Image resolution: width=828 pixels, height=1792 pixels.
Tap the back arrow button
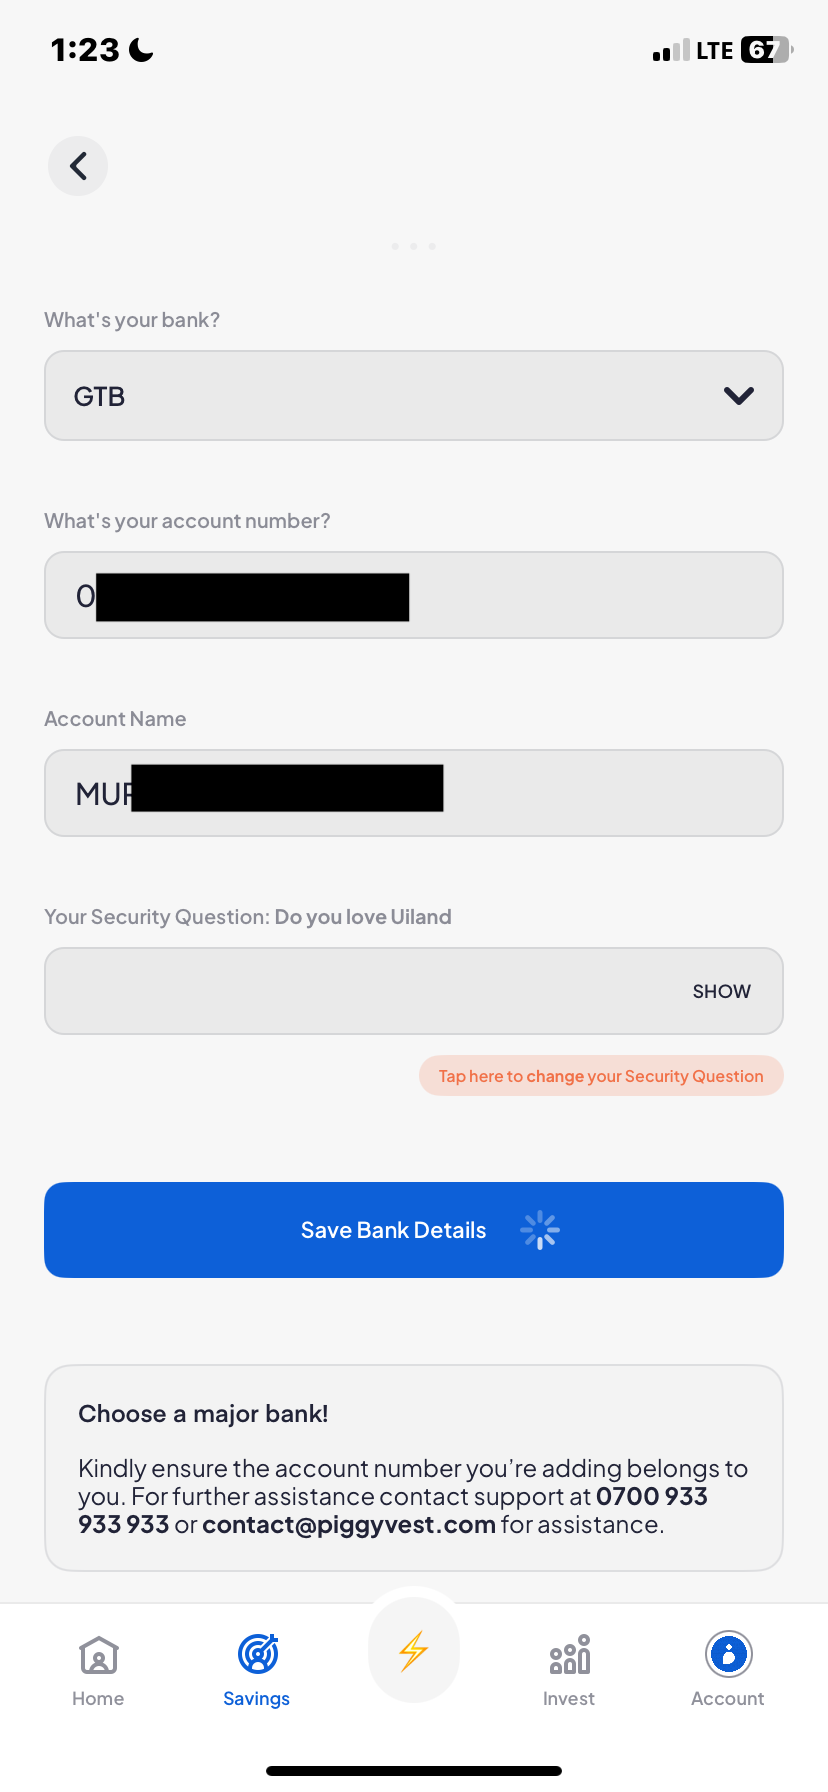[x=78, y=166]
